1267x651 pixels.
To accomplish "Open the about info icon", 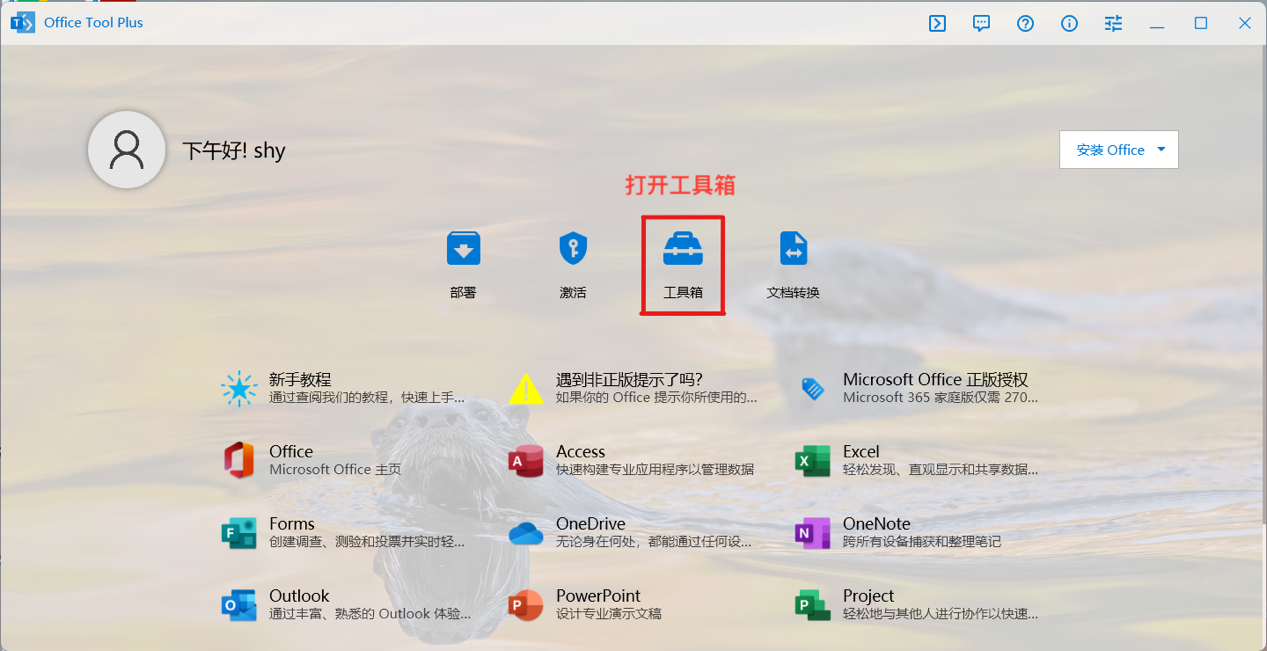I will click(x=1069, y=23).
